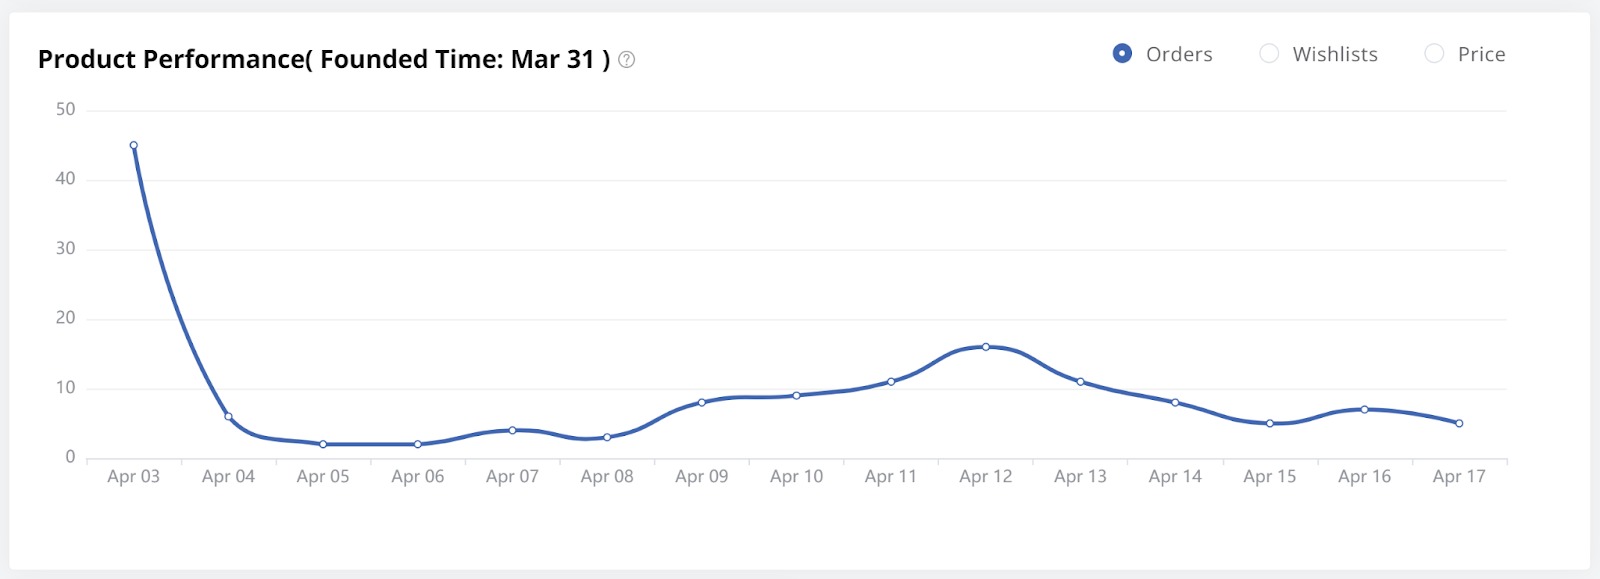Click the Apr 13 data point
The height and width of the screenshot is (579, 1600).
tap(1080, 381)
